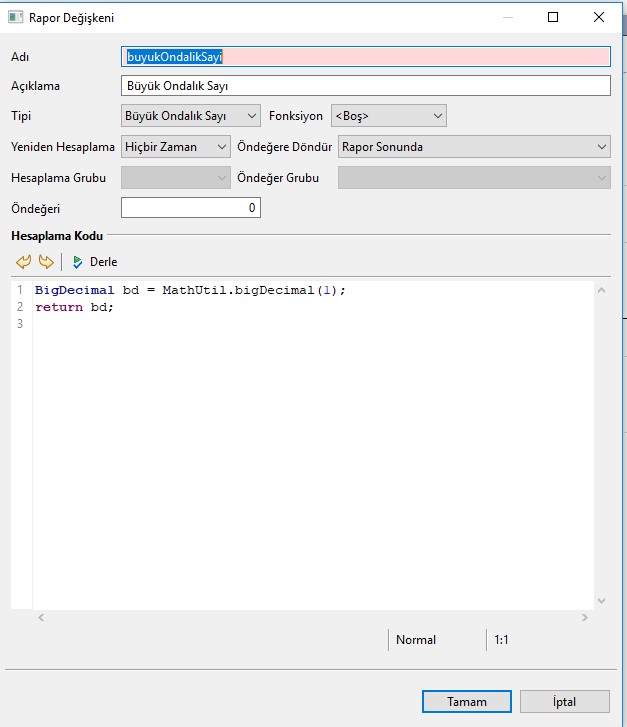Click the Rapor Değişkeni window title icon
Image resolution: width=627 pixels, height=727 pixels.
[16, 17]
